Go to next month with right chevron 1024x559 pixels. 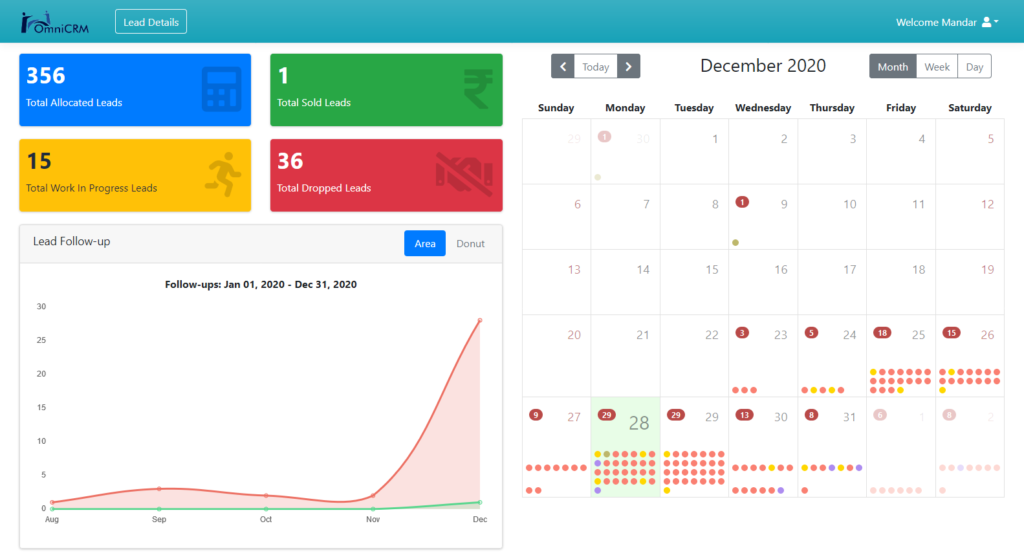(x=628, y=67)
